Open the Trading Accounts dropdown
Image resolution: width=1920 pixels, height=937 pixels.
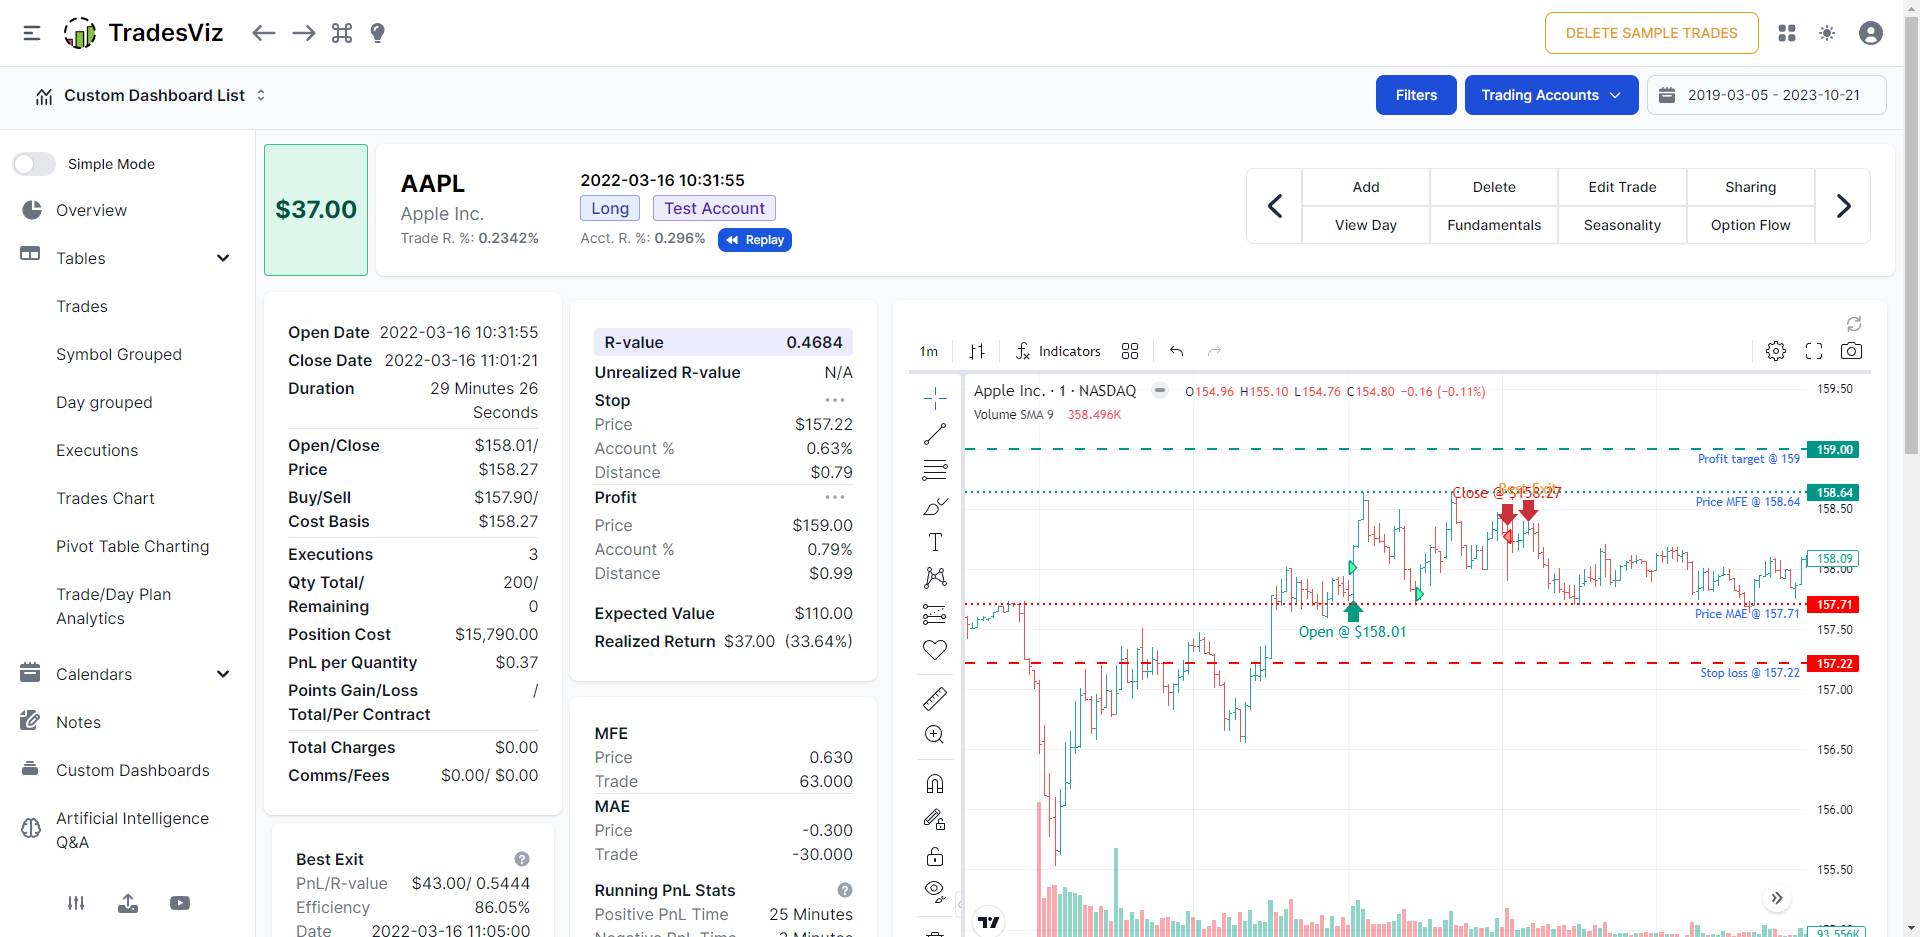click(x=1551, y=95)
